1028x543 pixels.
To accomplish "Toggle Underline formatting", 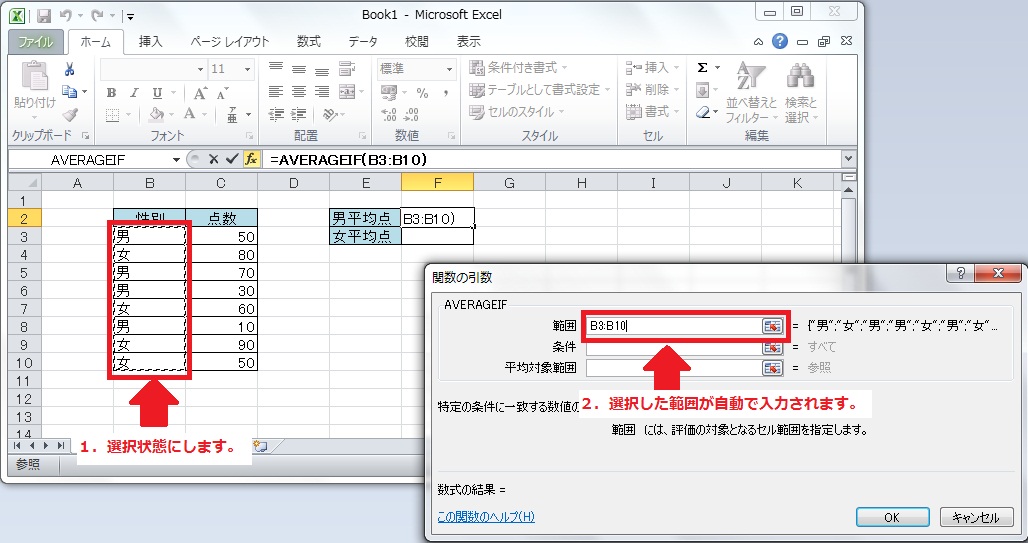I will click(157, 93).
